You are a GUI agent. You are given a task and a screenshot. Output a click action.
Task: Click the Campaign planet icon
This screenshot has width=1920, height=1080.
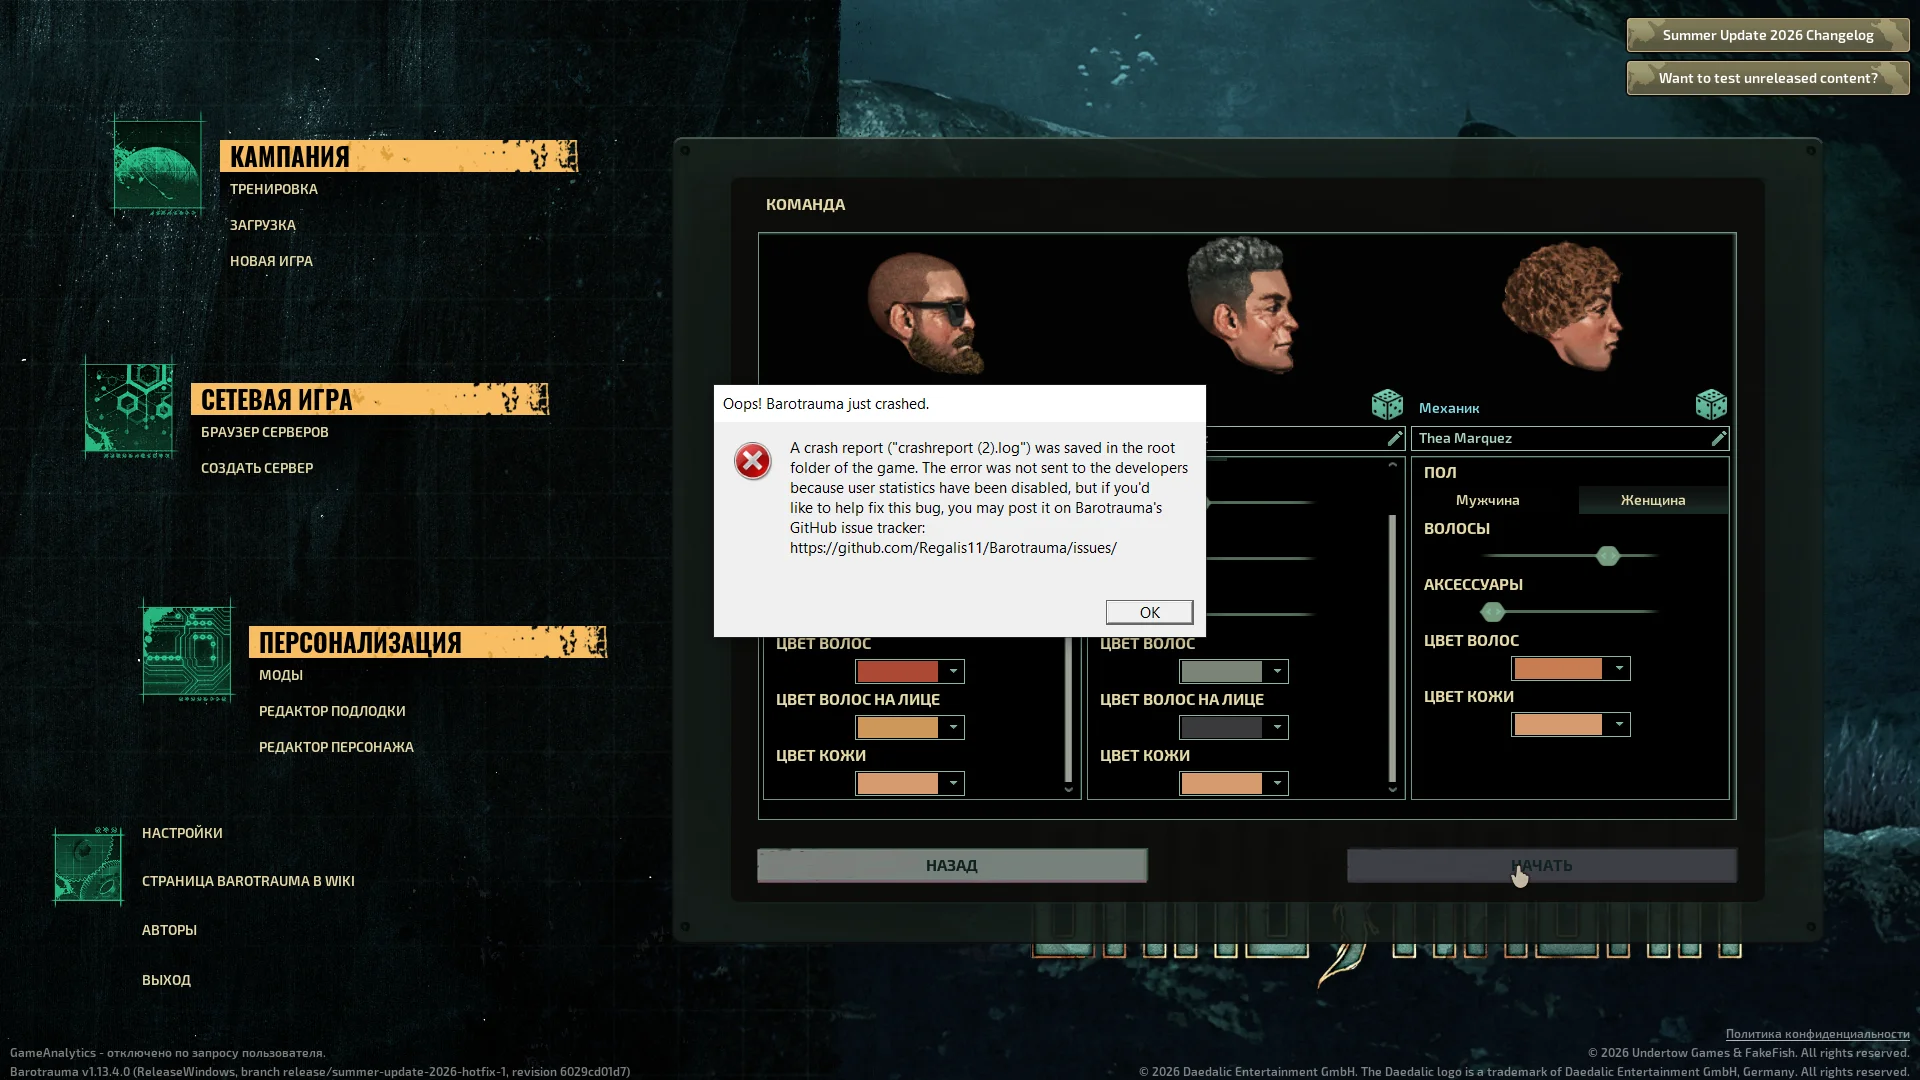pyautogui.click(x=159, y=166)
